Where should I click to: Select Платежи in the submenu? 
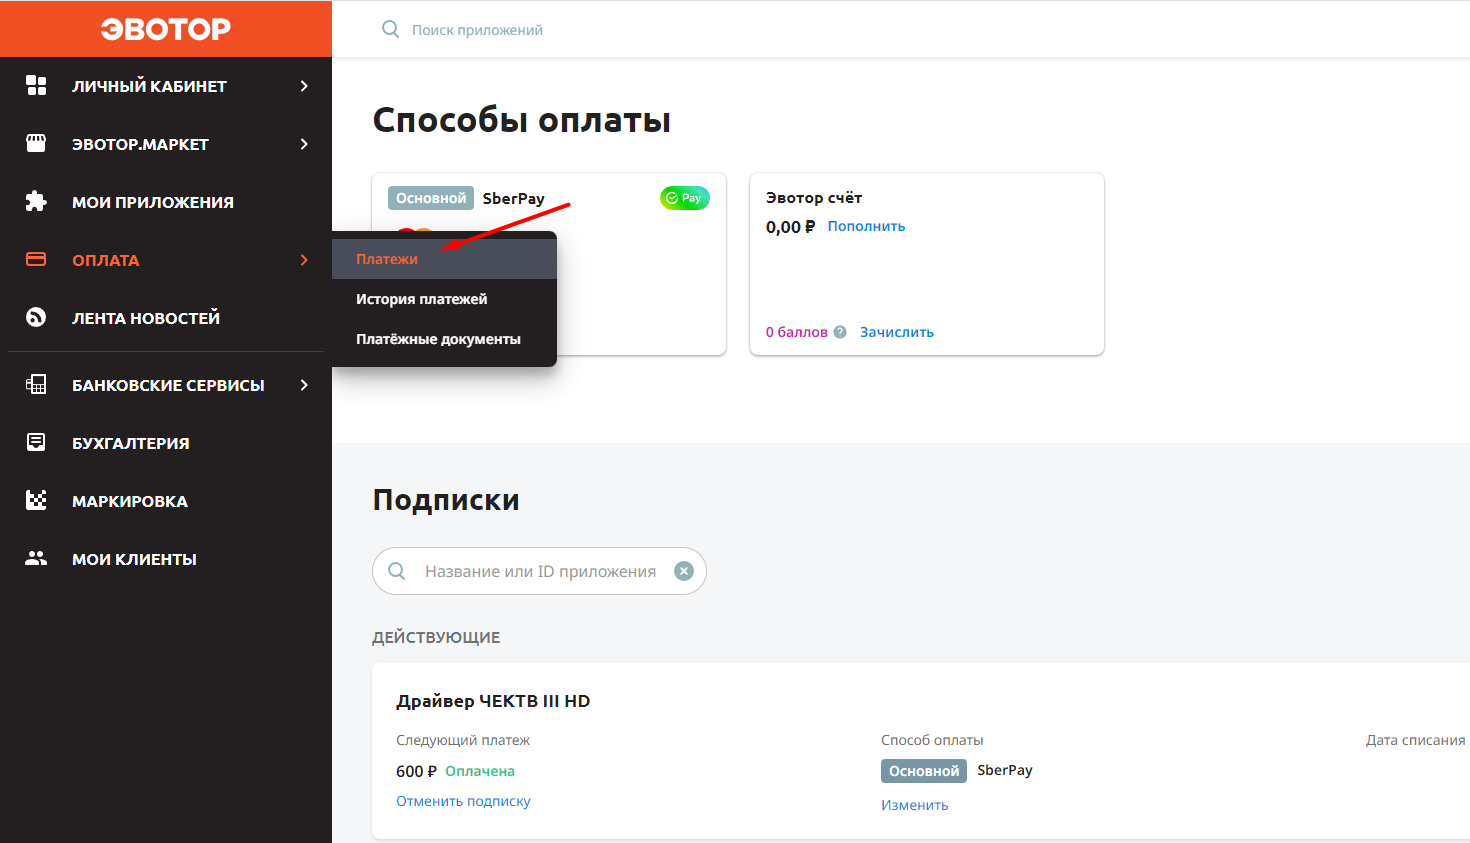[444, 259]
